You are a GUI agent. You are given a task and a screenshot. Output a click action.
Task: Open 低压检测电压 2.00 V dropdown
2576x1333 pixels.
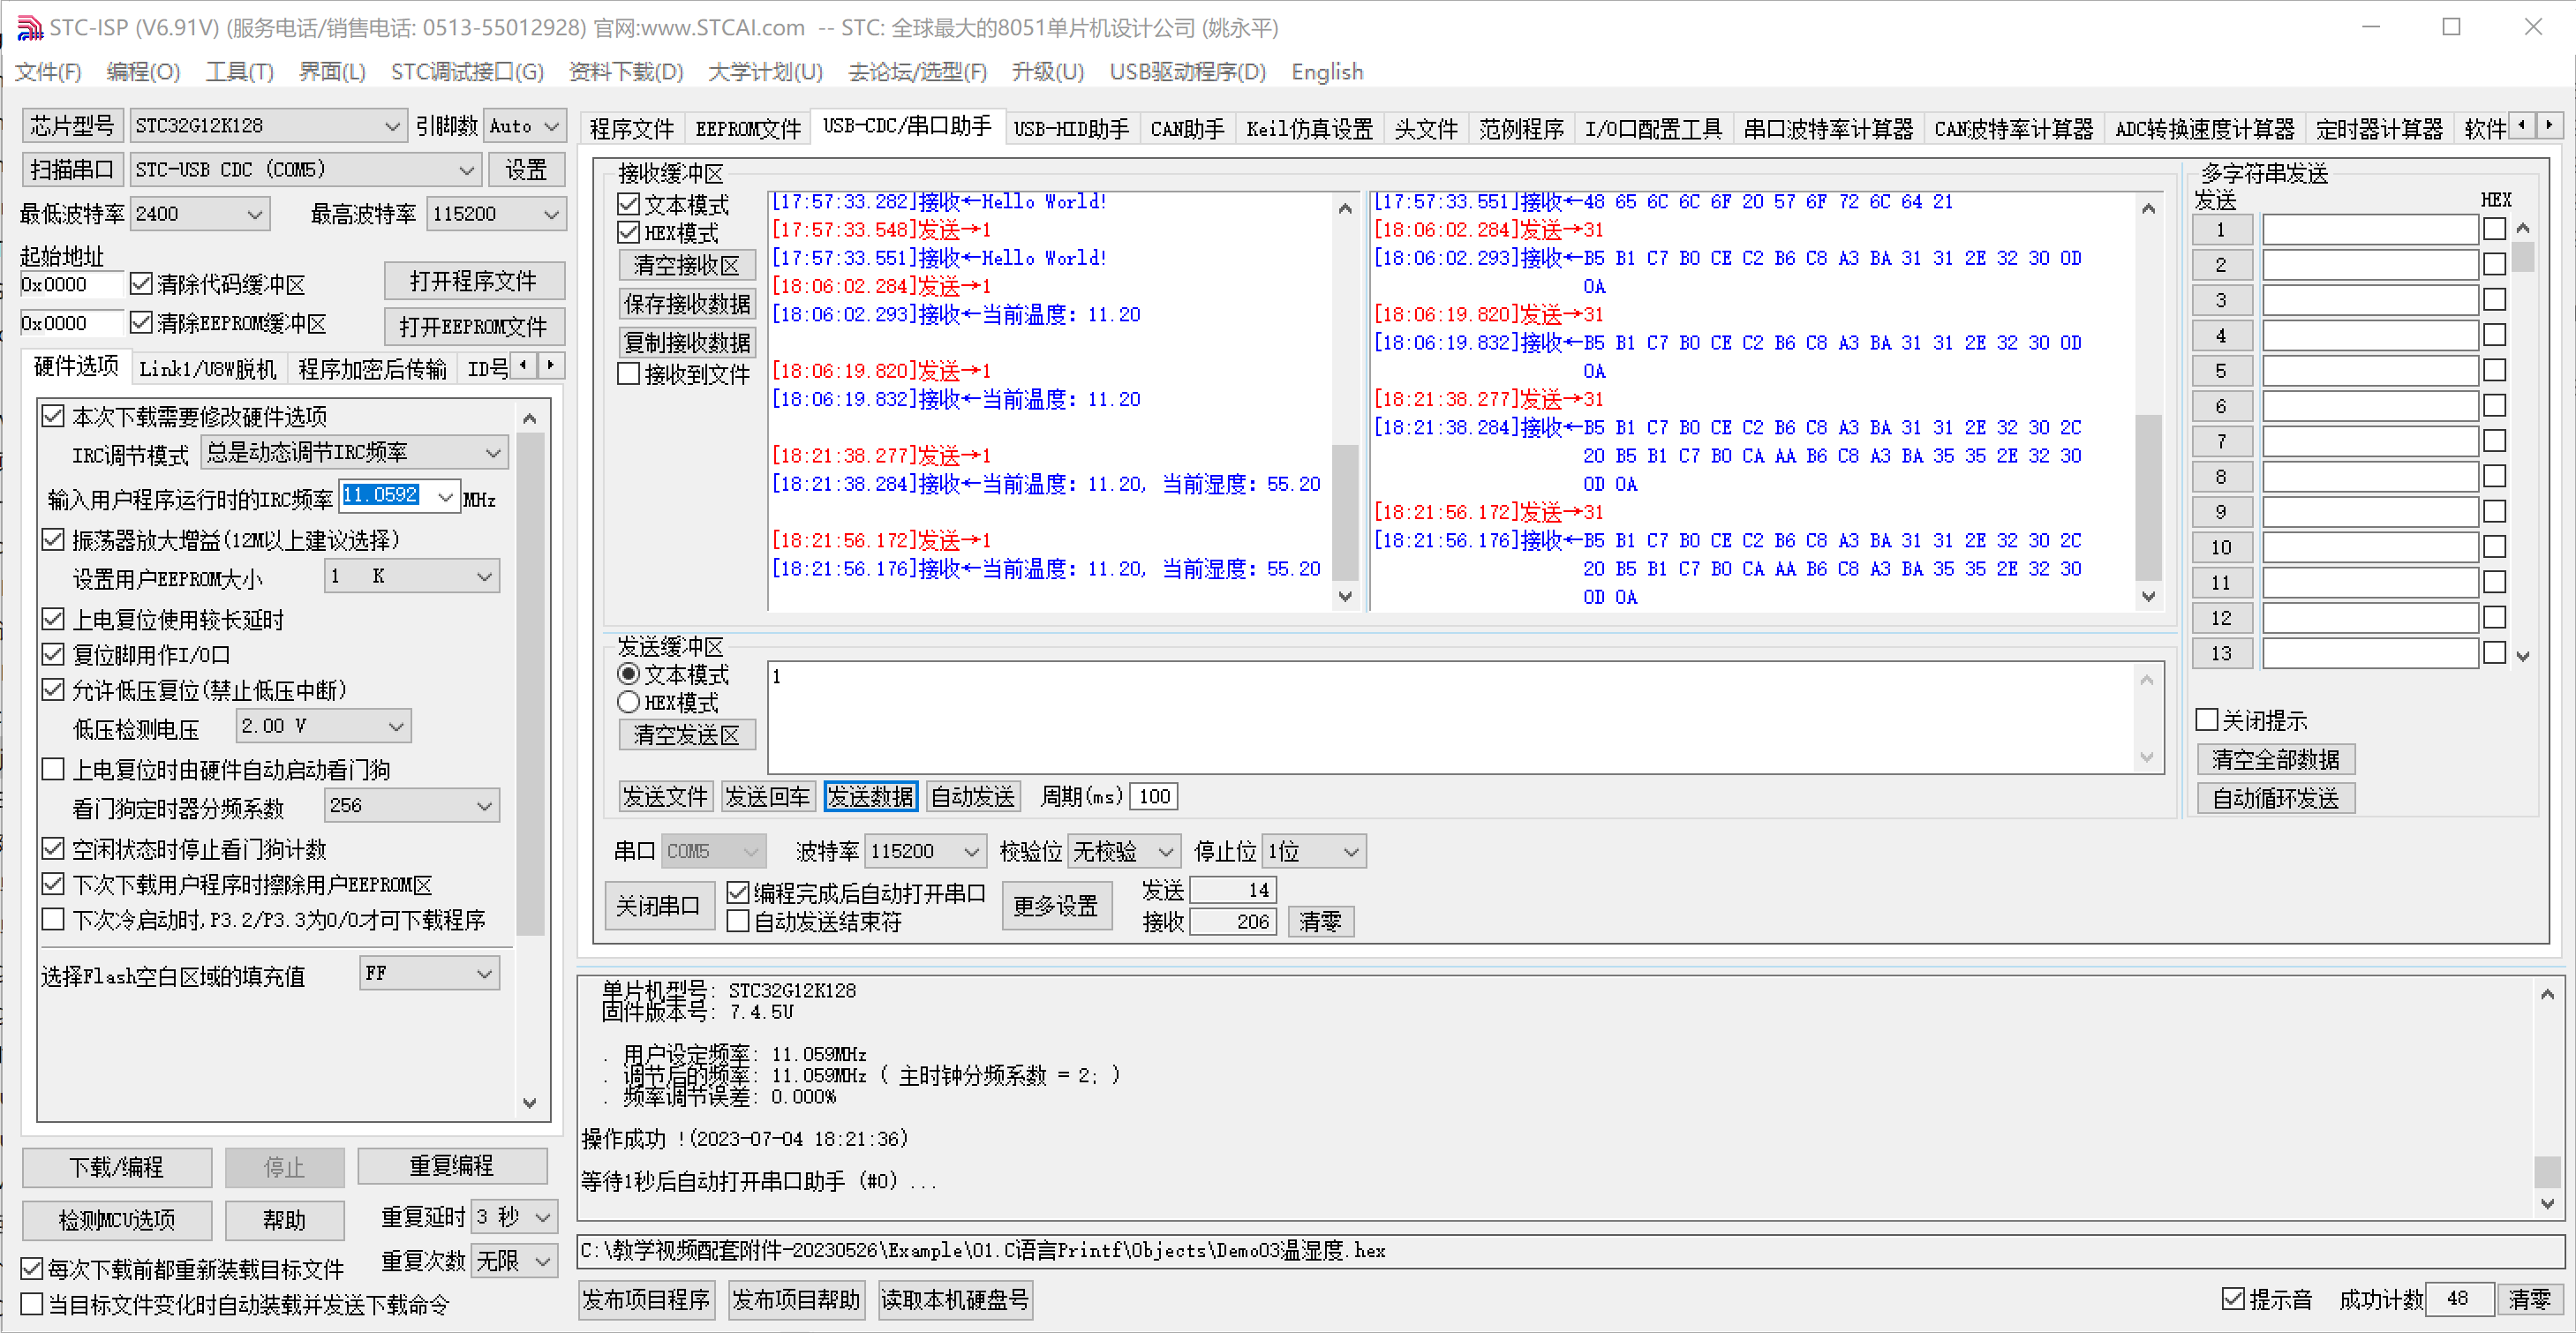pyautogui.click(x=323, y=727)
